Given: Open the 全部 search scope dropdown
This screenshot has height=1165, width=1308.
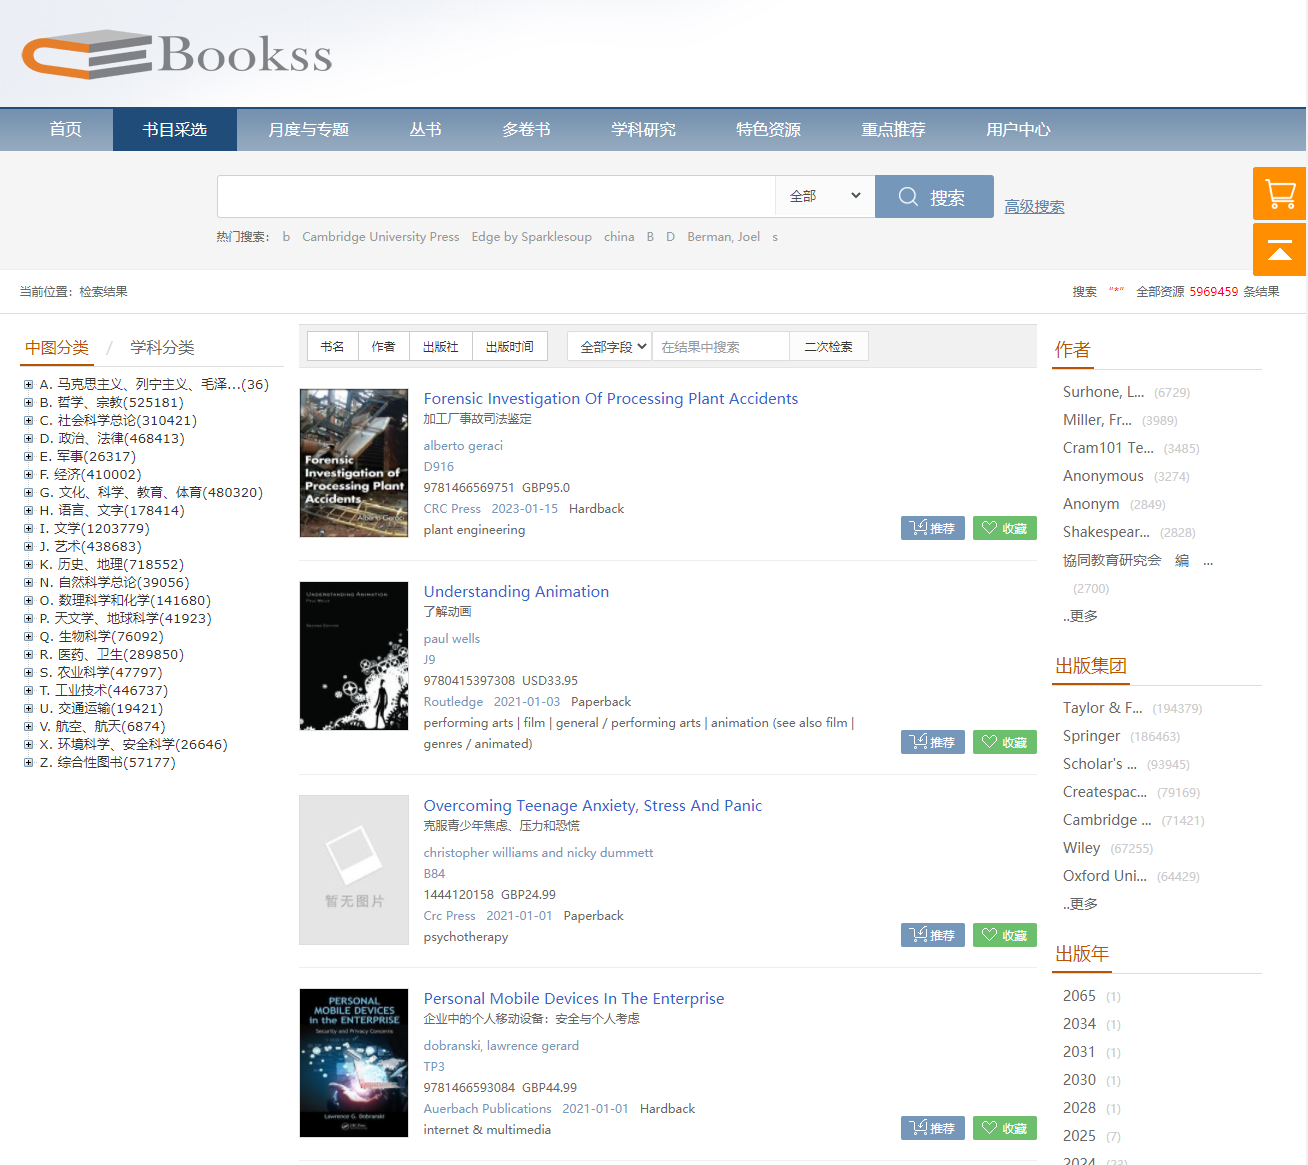Looking at the screenshot, I should 824,196.
